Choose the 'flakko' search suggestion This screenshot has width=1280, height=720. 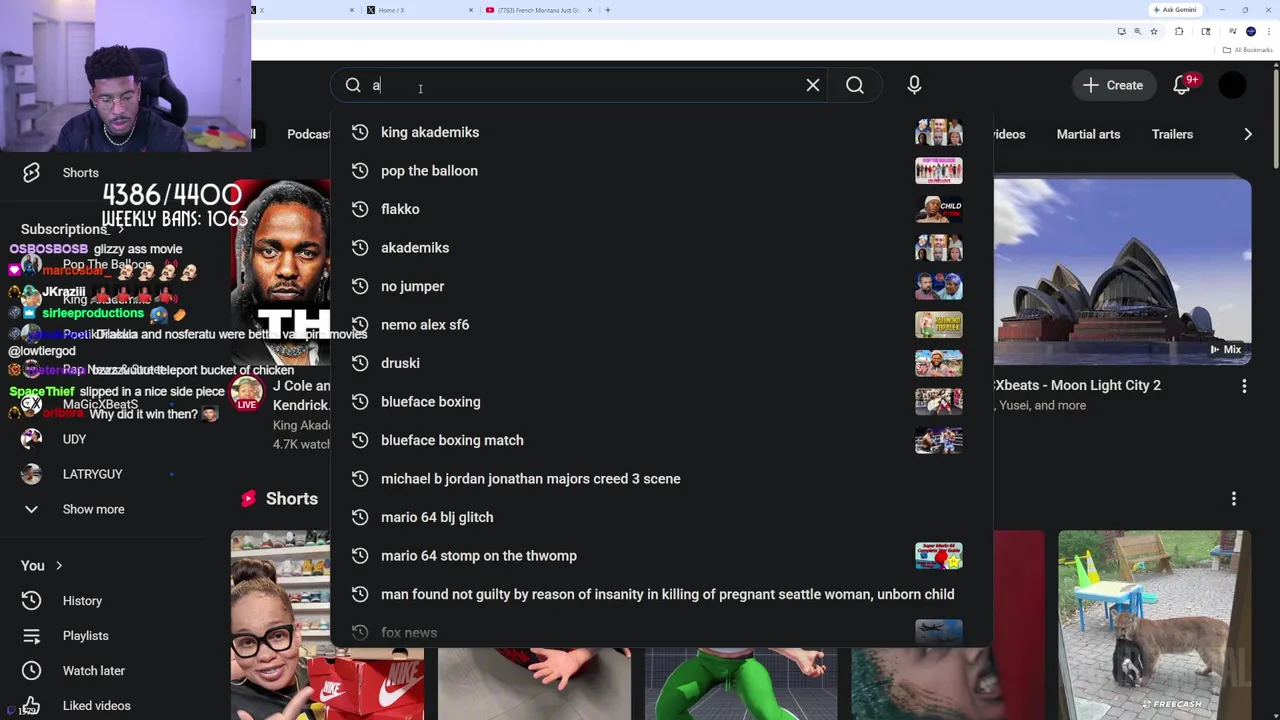tap(661, 209)
